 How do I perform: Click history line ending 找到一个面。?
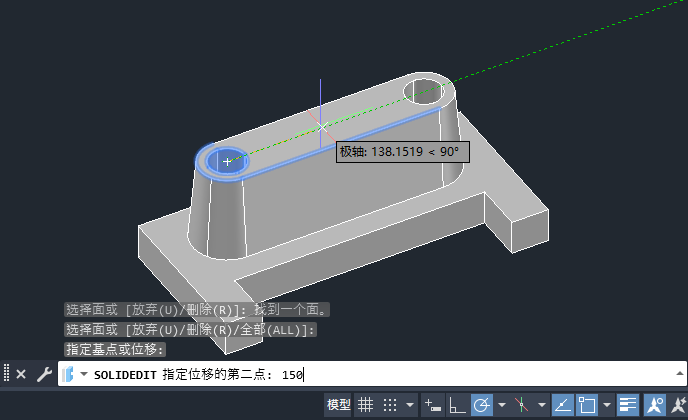[x=197, y=309]
